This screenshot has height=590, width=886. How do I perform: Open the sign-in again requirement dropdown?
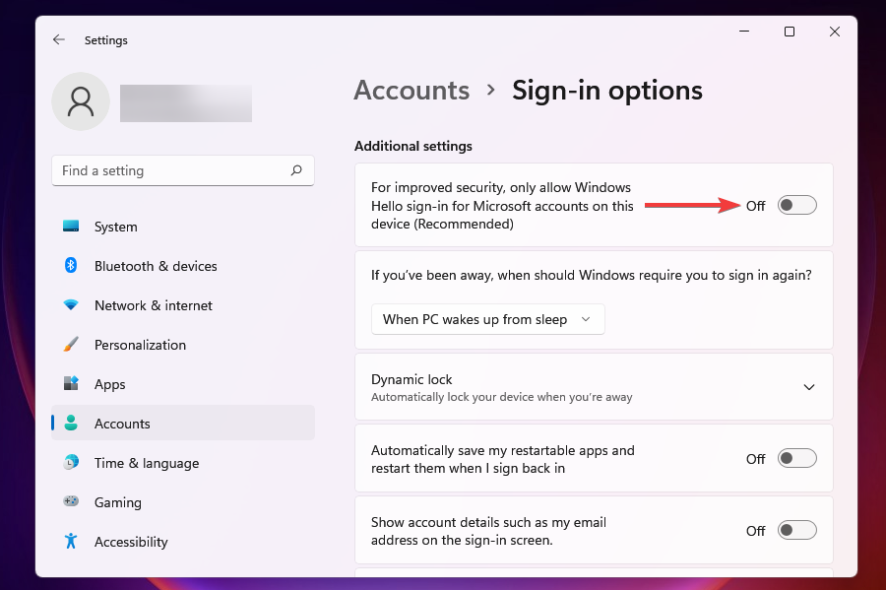point(487,319)
